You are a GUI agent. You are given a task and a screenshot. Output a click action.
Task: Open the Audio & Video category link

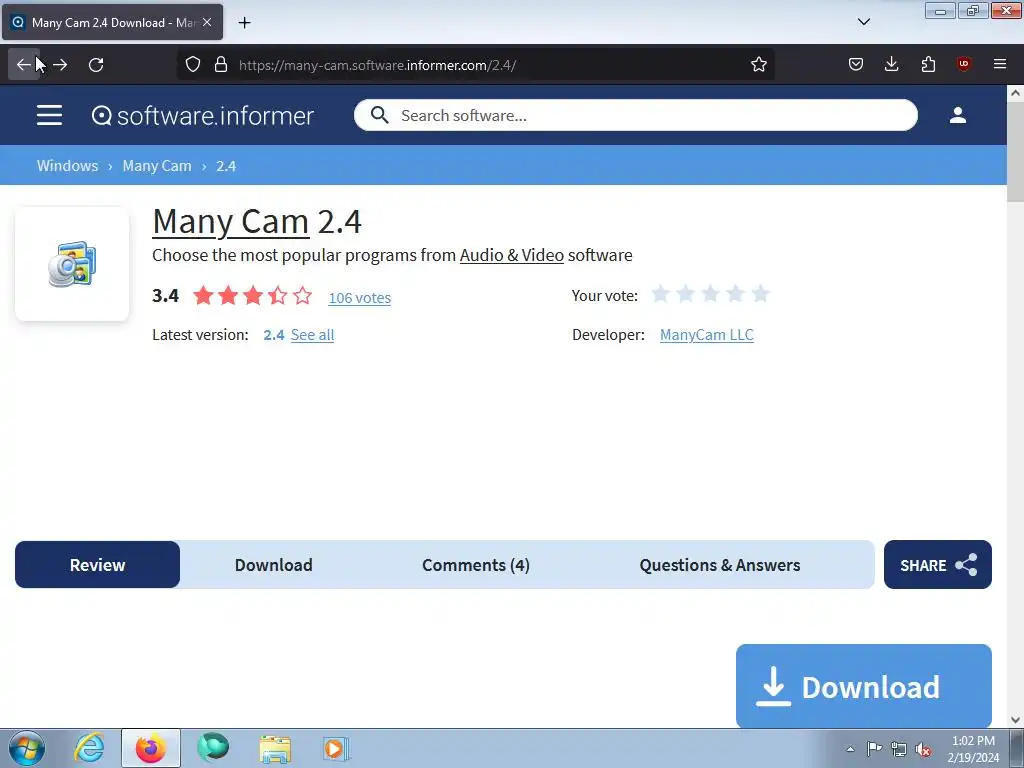pyautogui.click(x=511, y=255)
